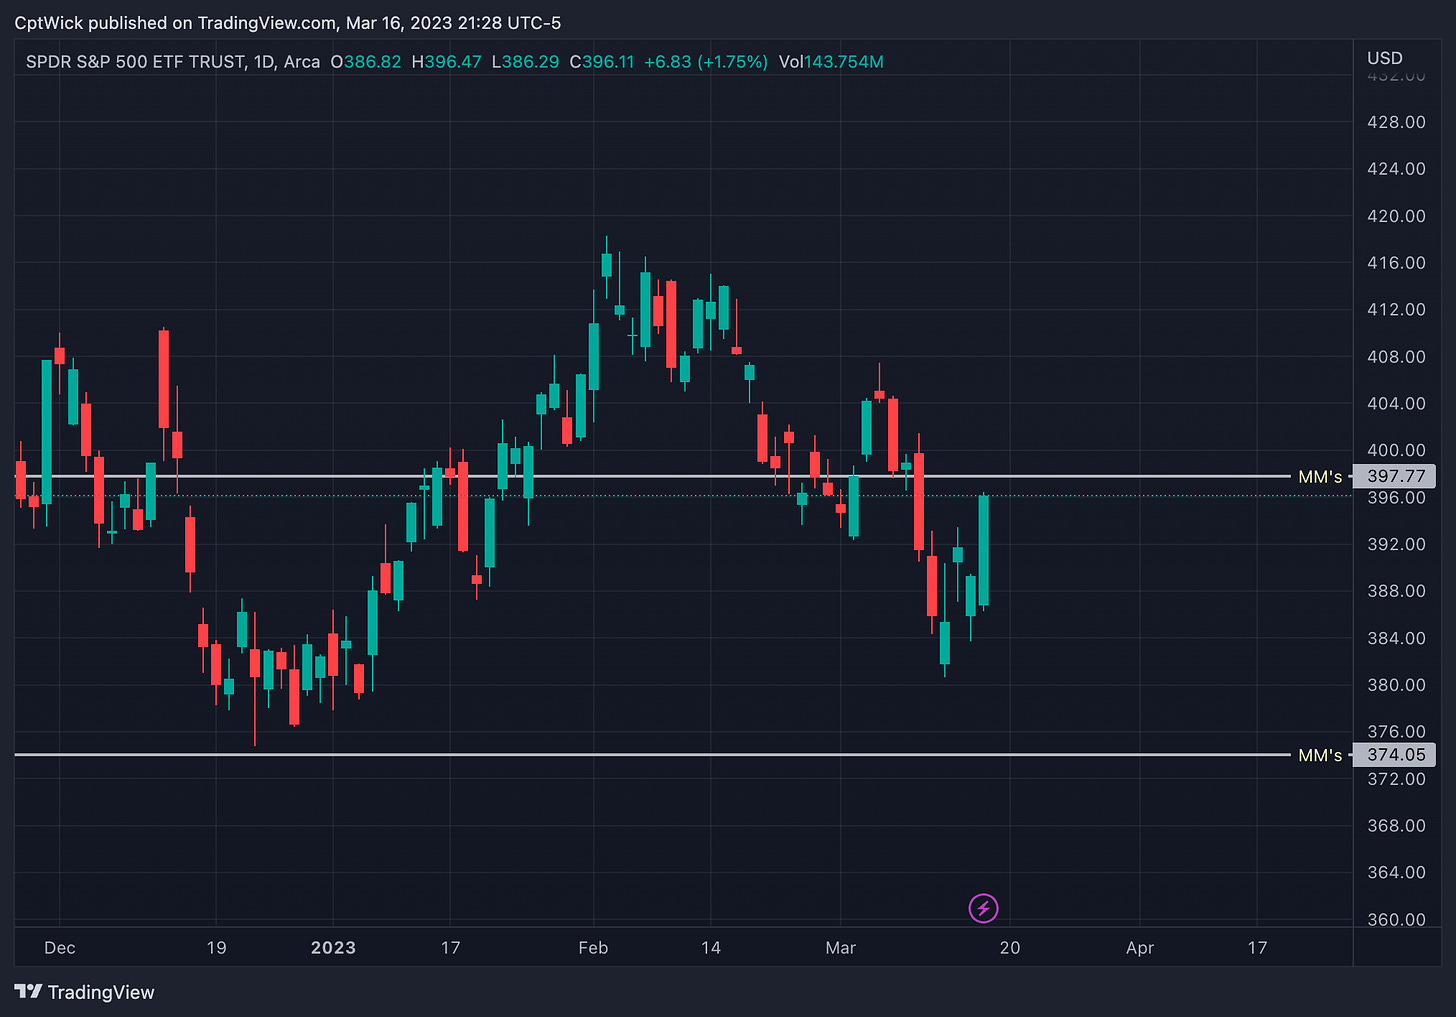Click the 2023 year axis label

(333, 948)
